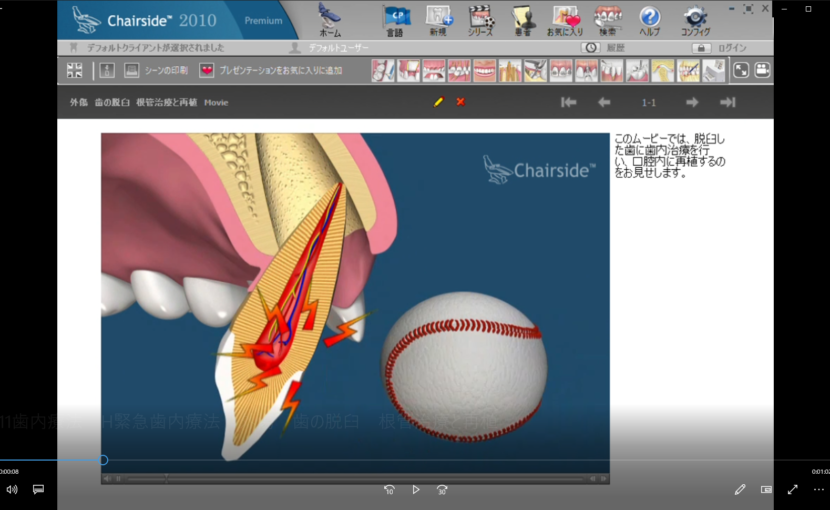Jump to last slide arrow
This screenshot has height=510, width=830.
pyautogui.click(x=728, y=102)
